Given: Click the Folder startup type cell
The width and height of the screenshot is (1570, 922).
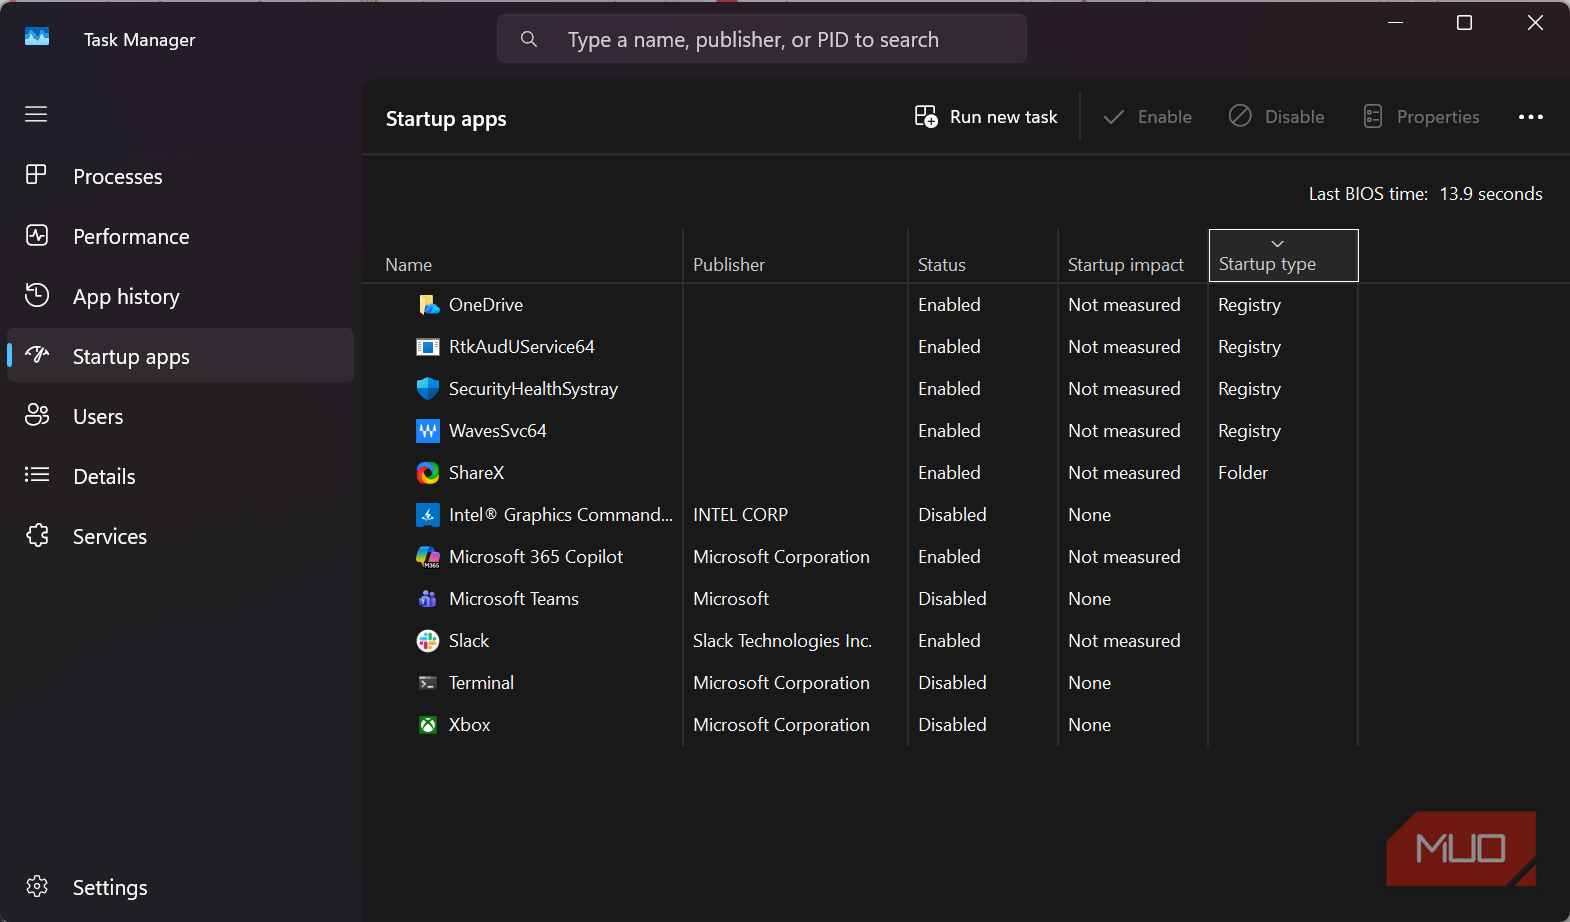Looking at the screenshot, I should click(1243, 473).
